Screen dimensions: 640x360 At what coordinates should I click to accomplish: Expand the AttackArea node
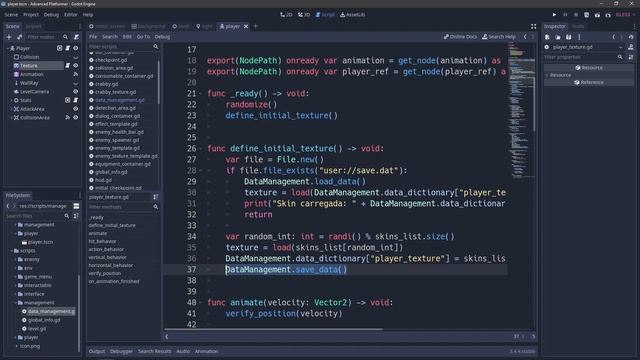coord(11,109)
